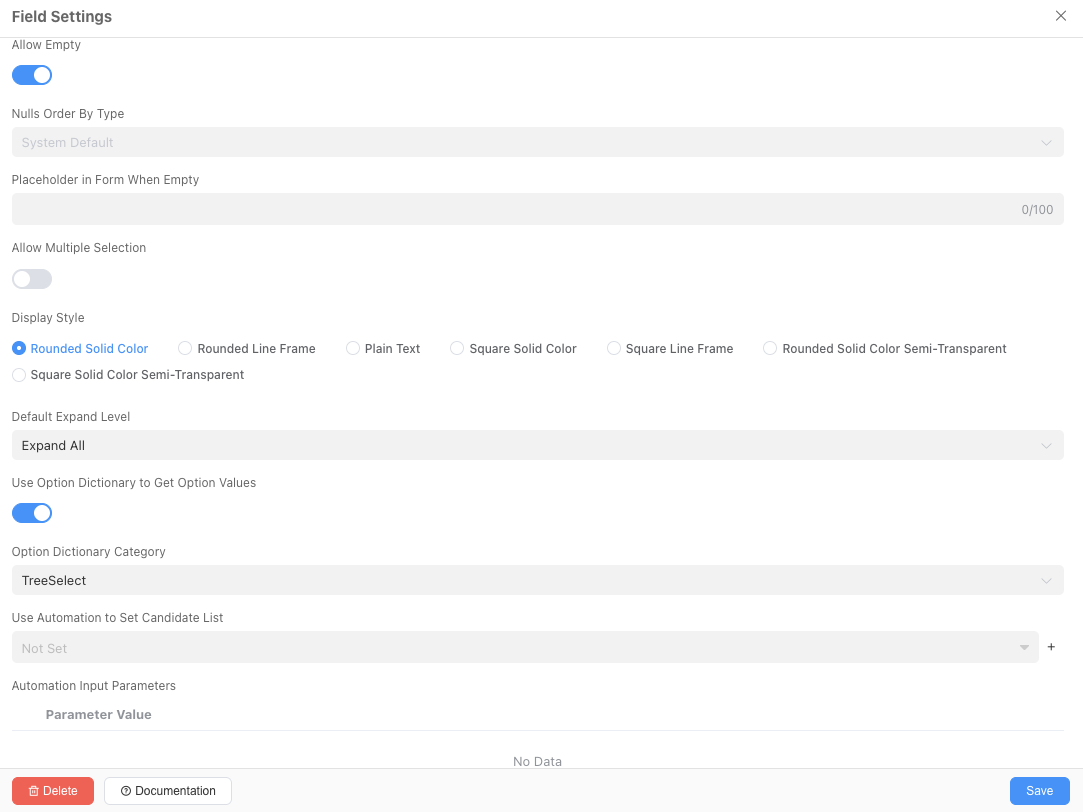Click the help icon on Documentation button
The width and height of the screenshot is (1083, 812).
tap(126, 791)
